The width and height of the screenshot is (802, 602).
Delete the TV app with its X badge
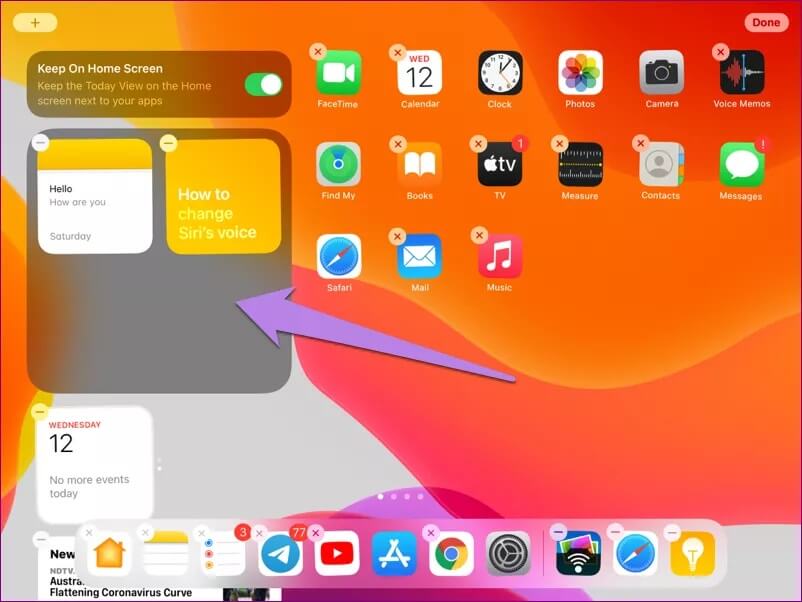pyautogui.click(x=478, y=144)
